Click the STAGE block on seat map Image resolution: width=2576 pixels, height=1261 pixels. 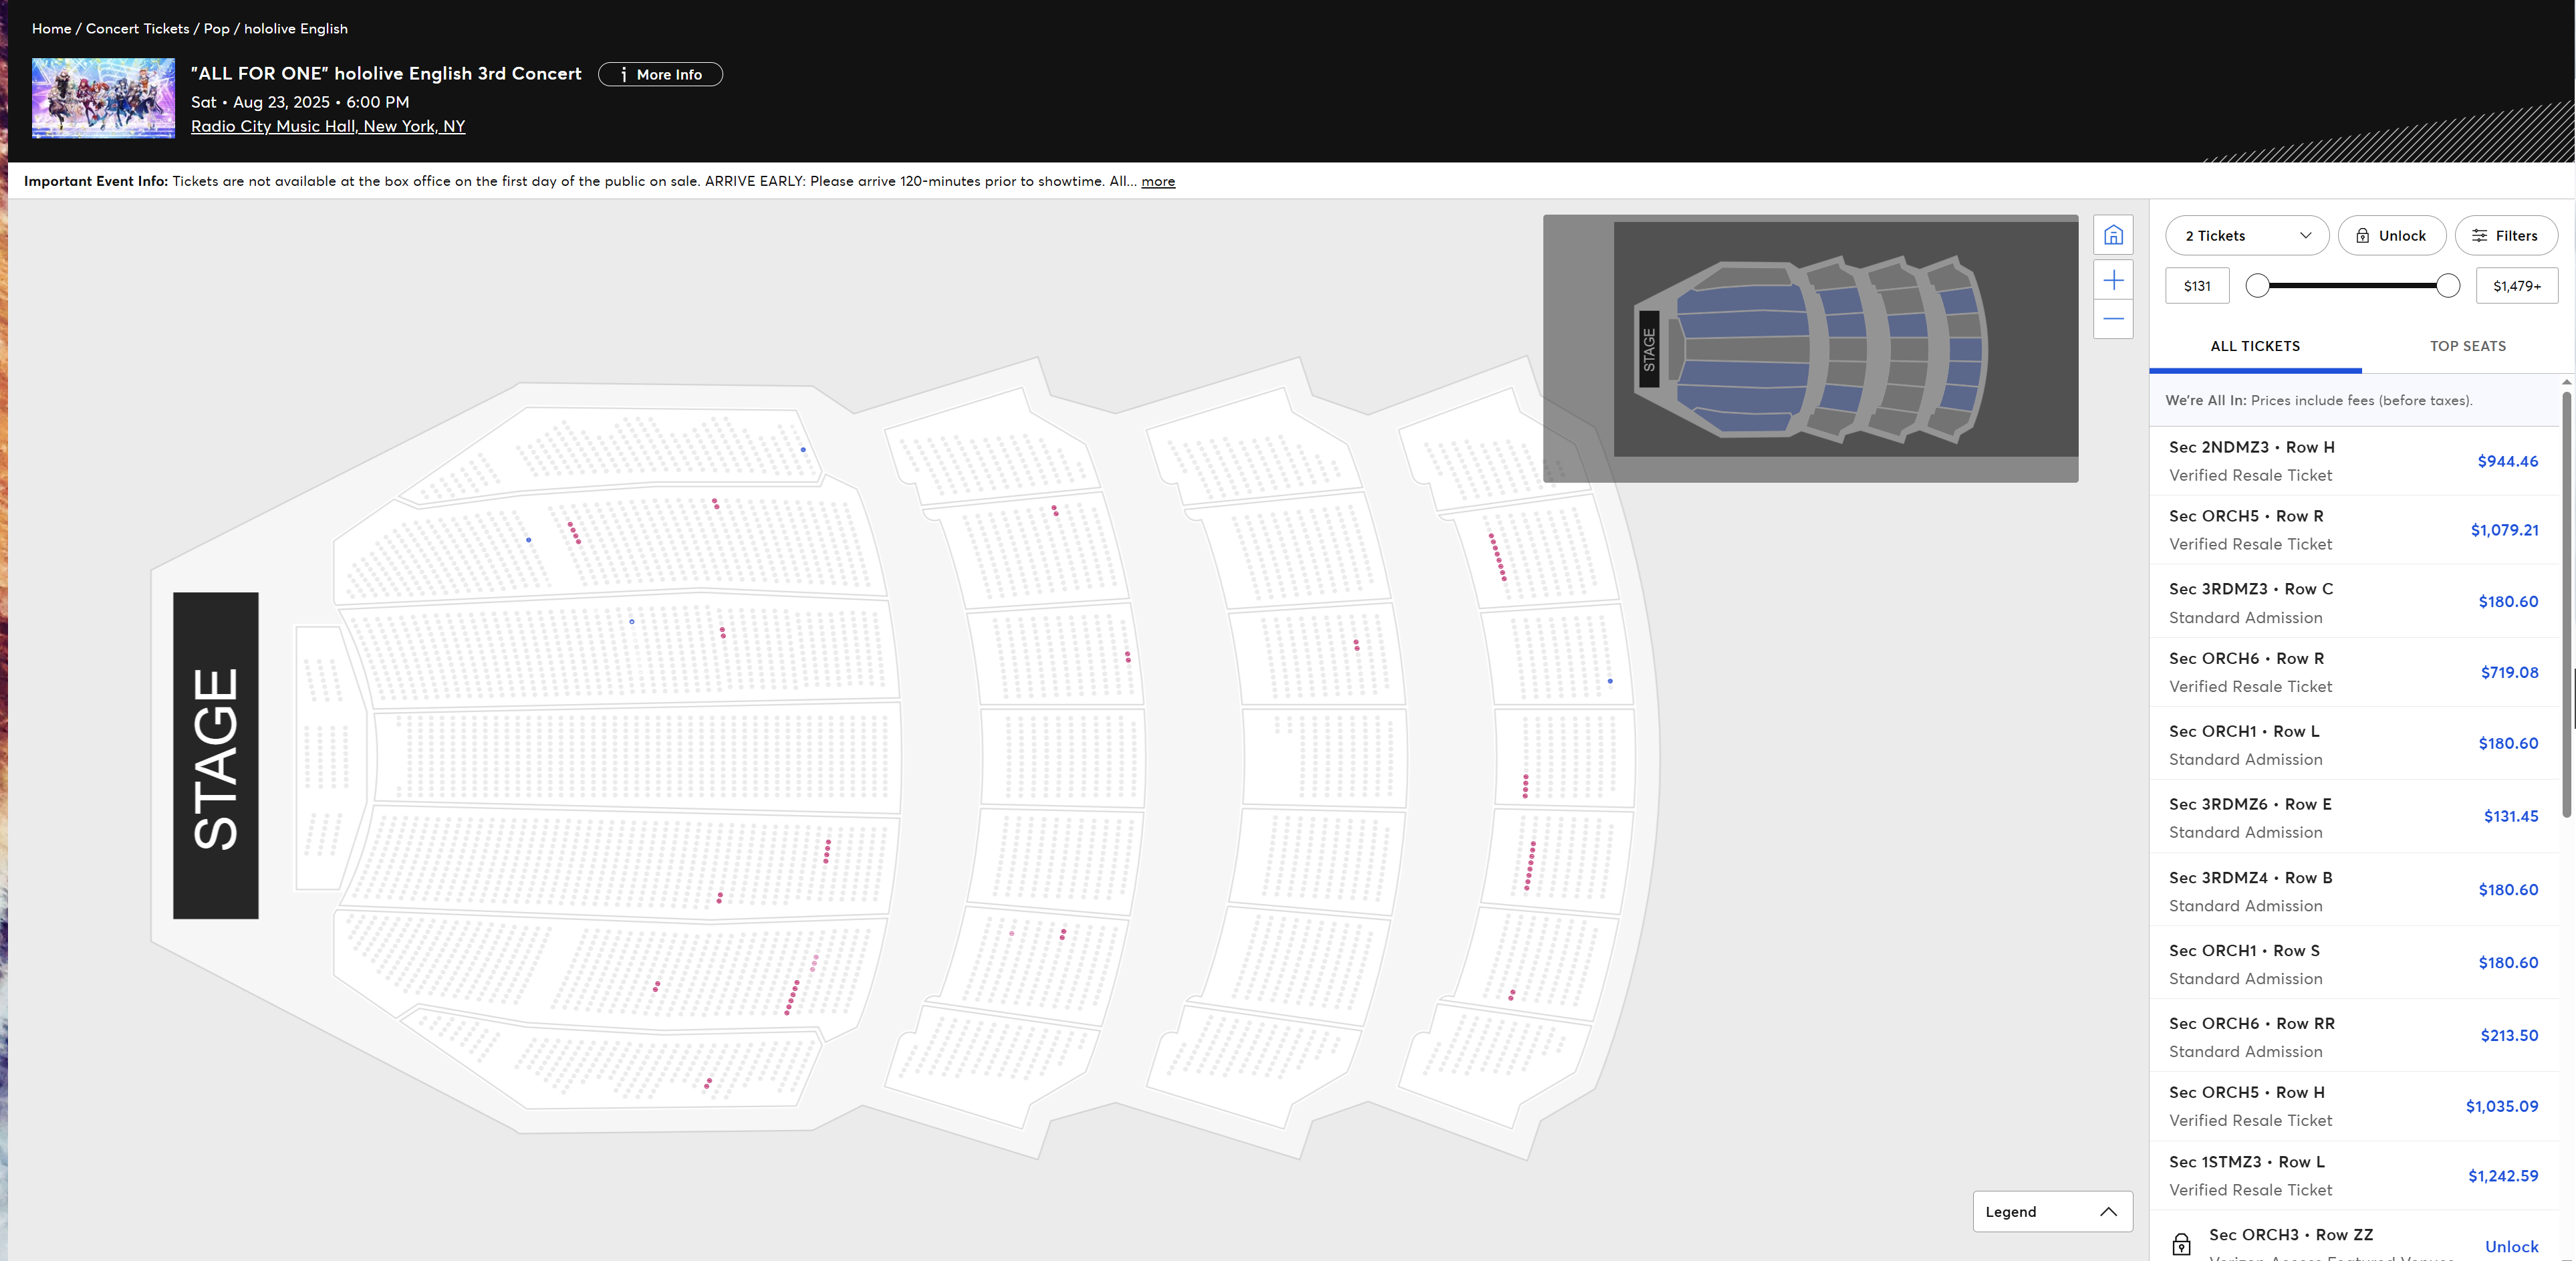pos(216,756)
